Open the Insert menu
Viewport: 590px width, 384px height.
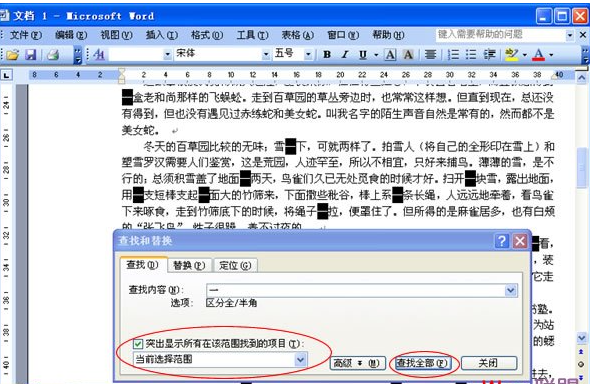point(162,35)
